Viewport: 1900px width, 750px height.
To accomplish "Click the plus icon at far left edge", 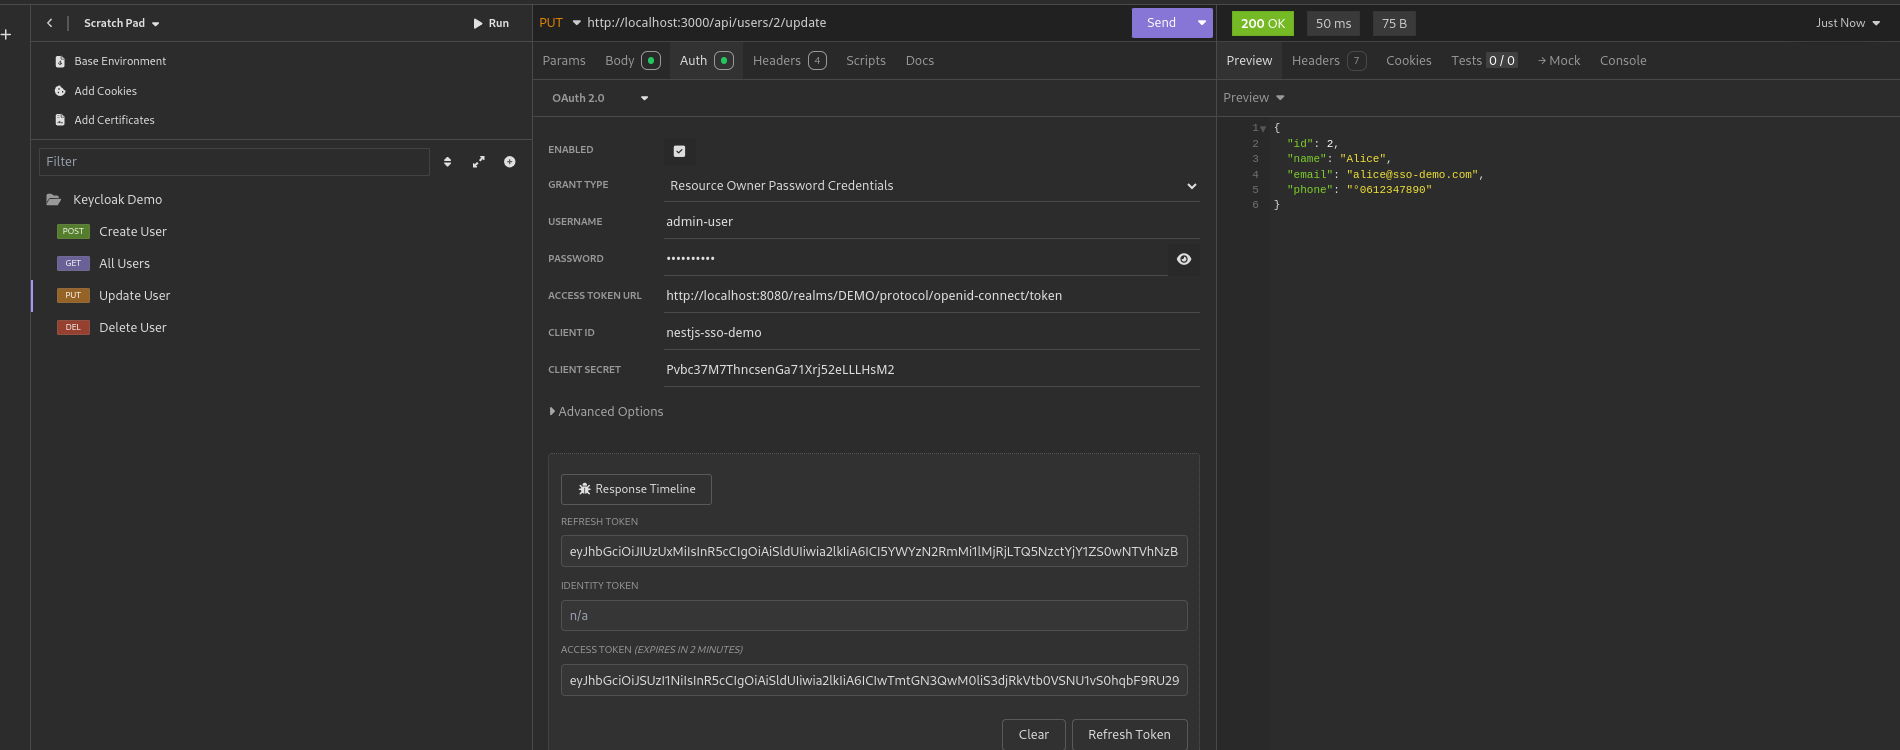I will tap(6, 35).
